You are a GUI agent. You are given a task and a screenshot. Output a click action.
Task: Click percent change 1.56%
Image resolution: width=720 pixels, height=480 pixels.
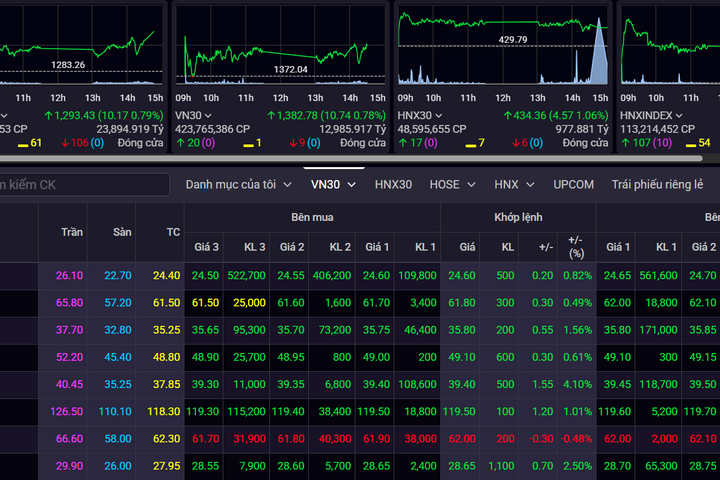pos(578,330)
